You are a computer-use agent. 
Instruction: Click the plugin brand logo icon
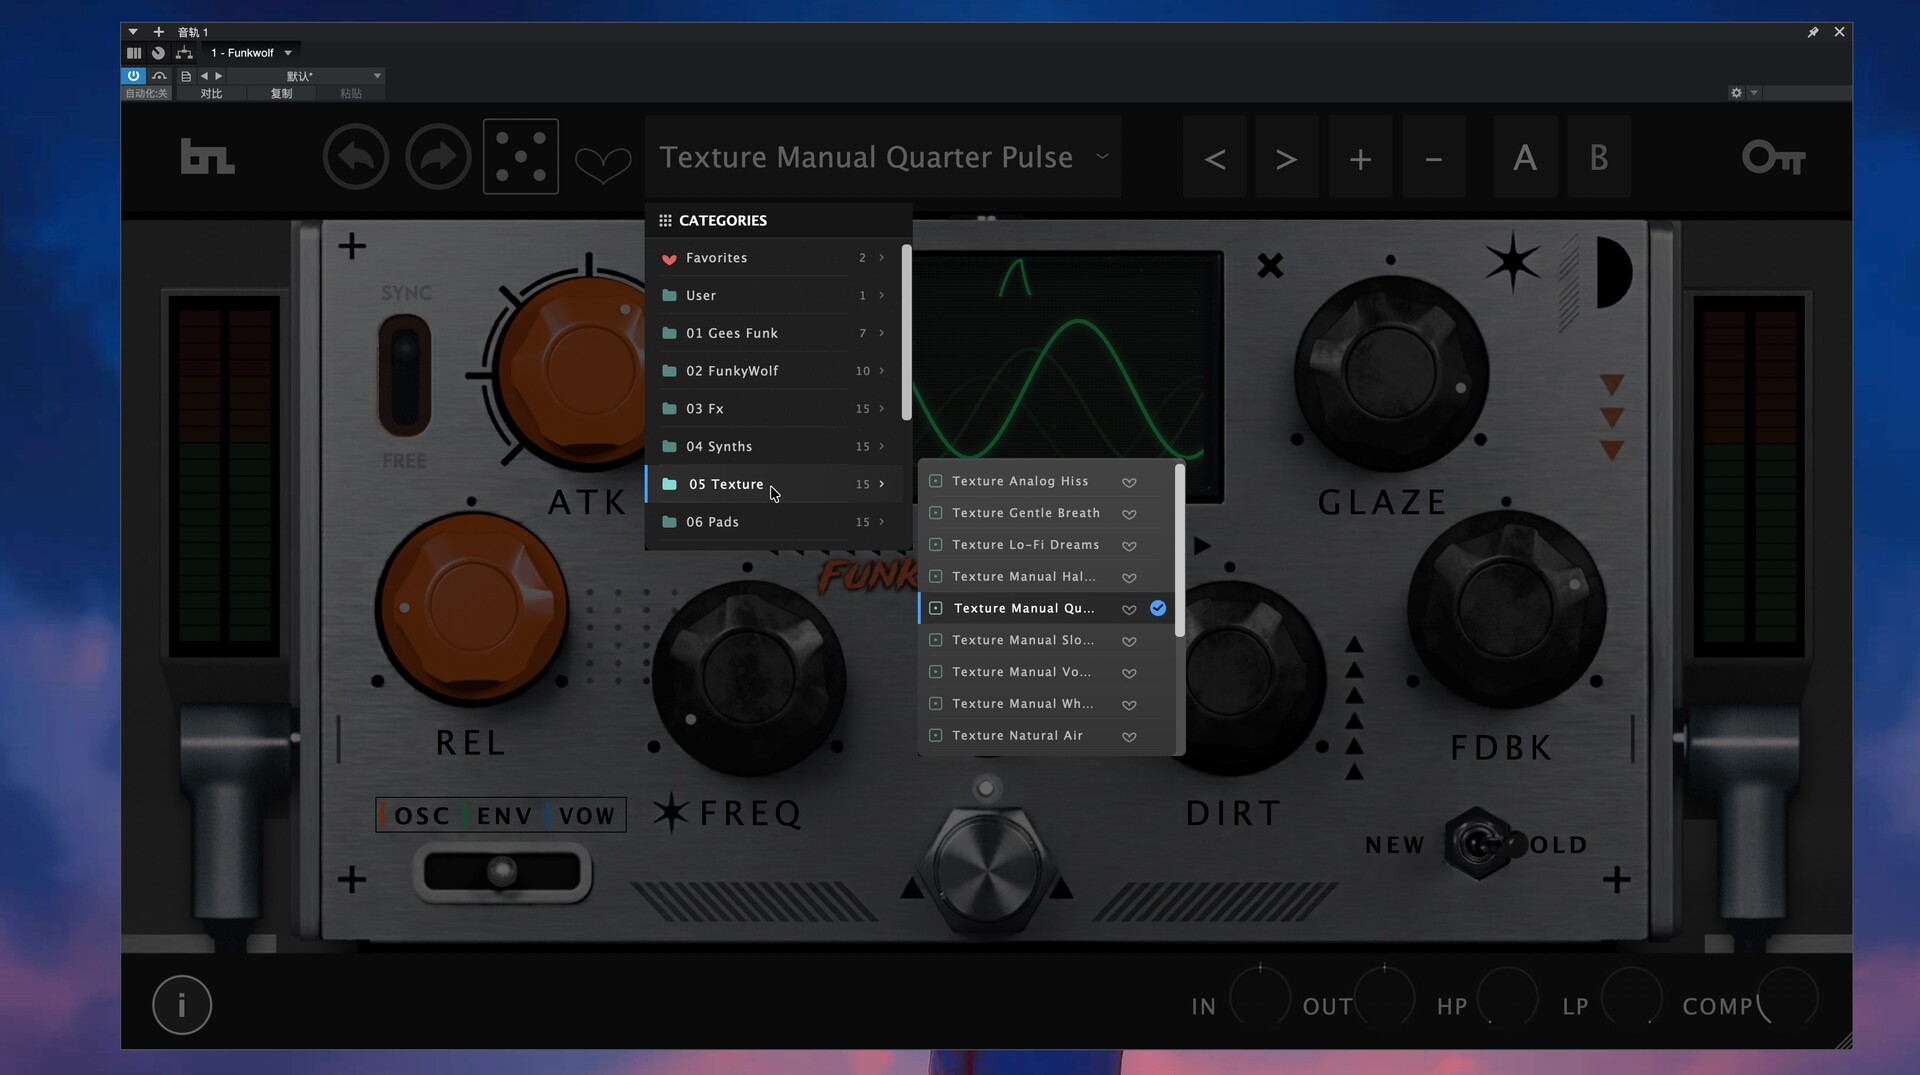207,157
